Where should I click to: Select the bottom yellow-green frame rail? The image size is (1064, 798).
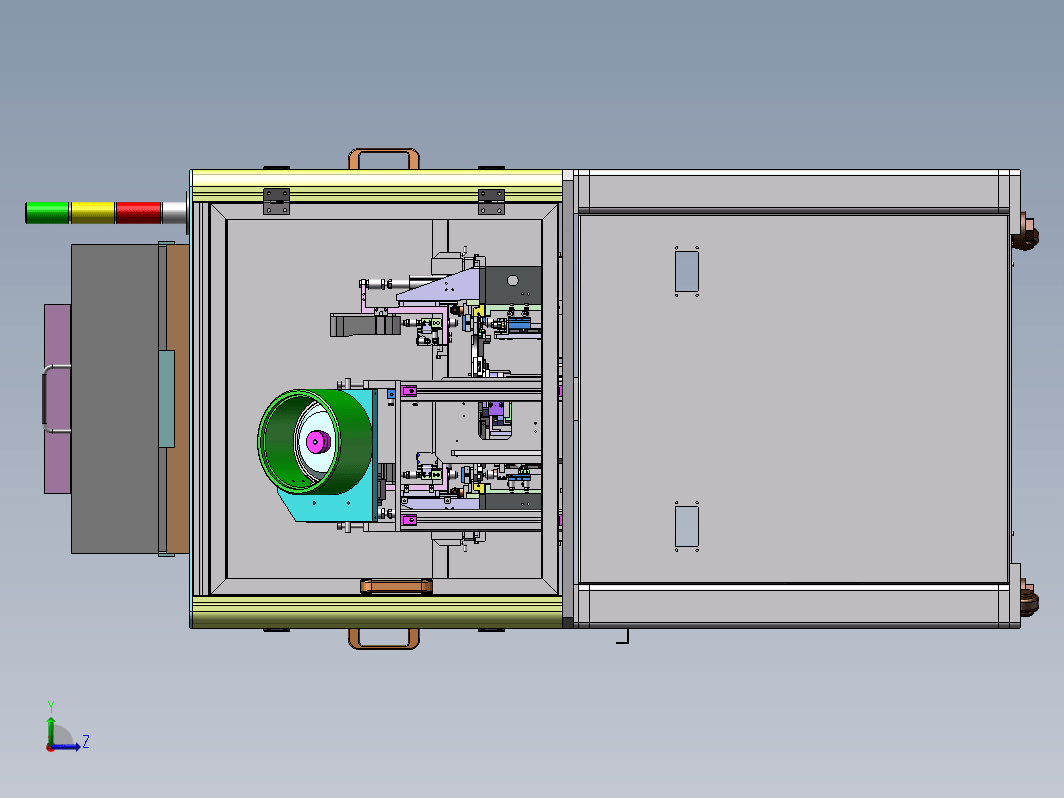tap(377, 612)
